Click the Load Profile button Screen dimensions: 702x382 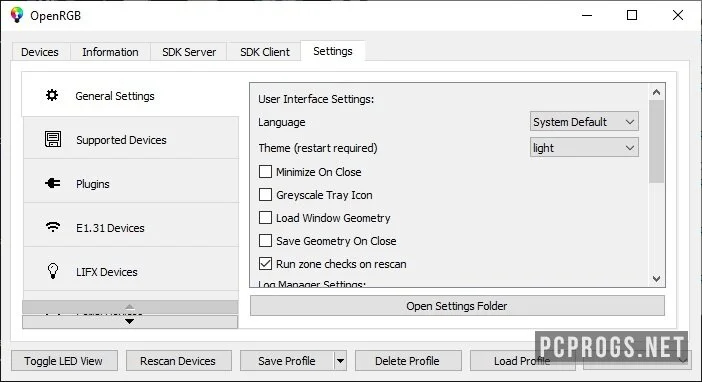pos(522,361)
